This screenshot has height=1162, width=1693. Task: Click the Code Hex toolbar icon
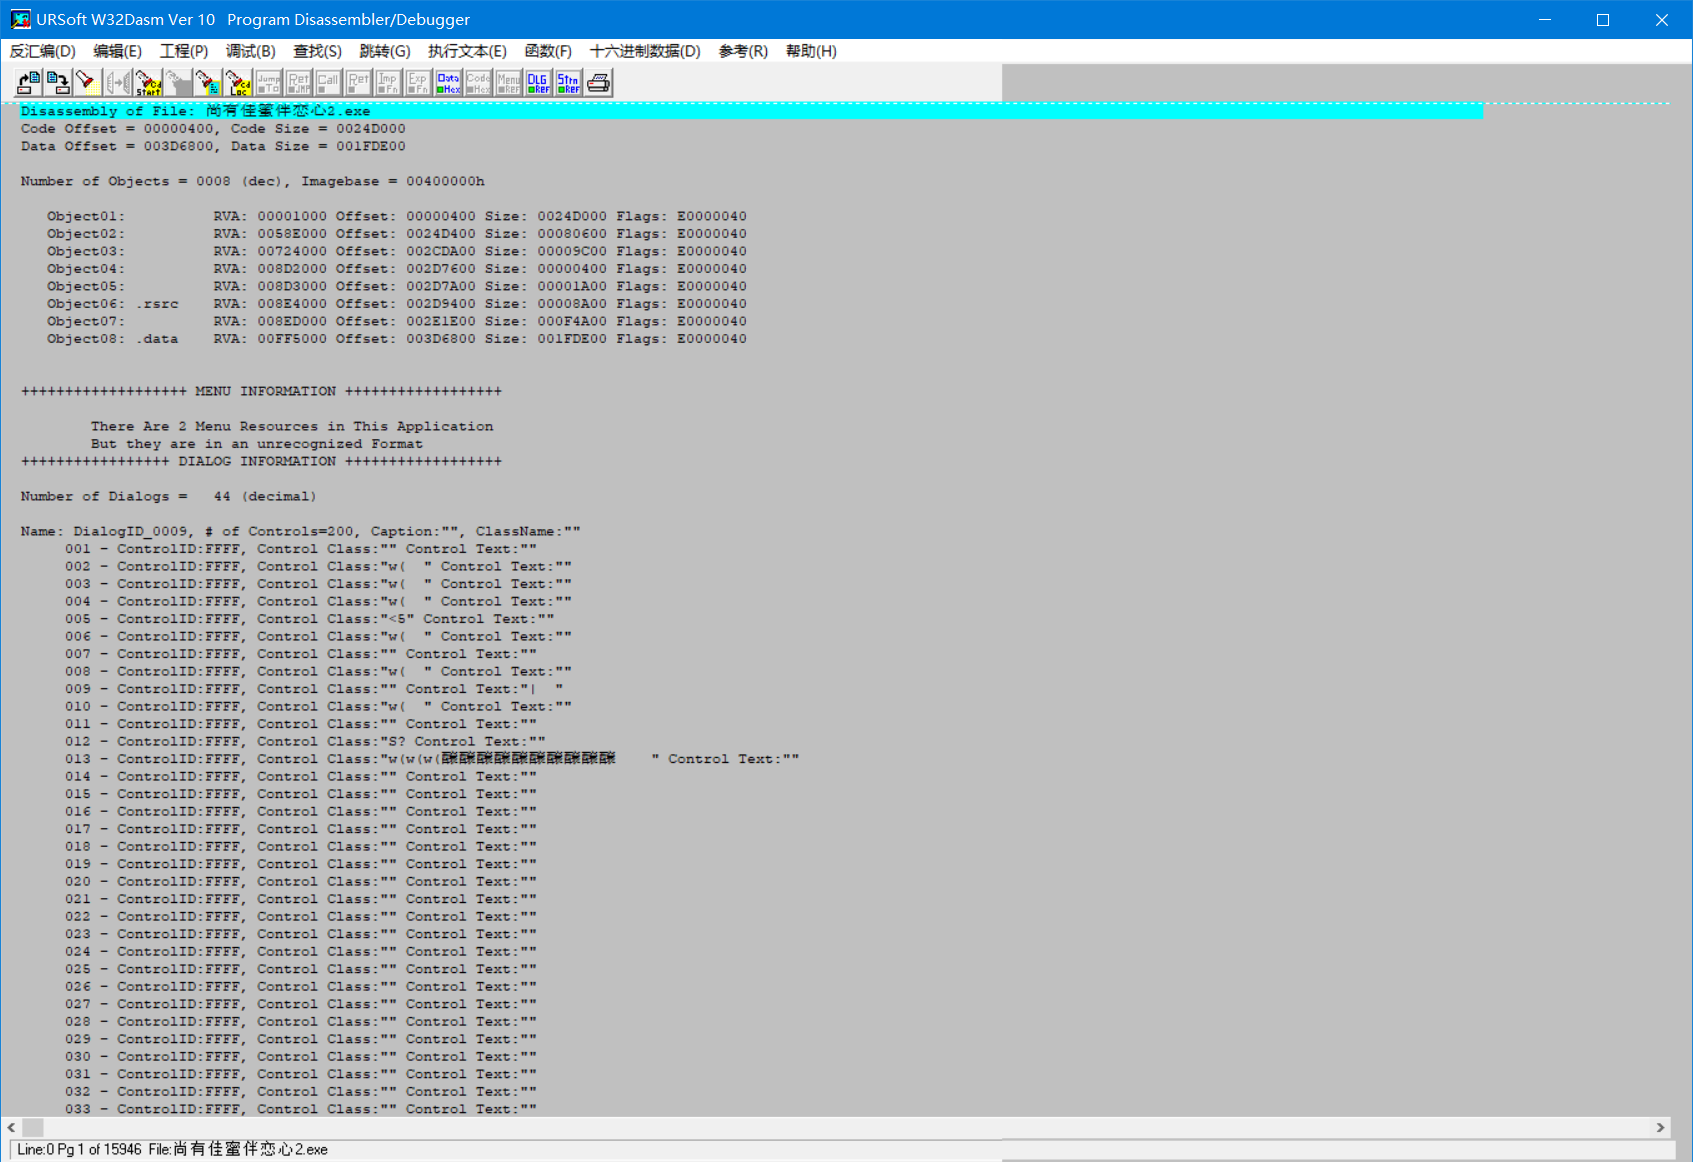478,83
